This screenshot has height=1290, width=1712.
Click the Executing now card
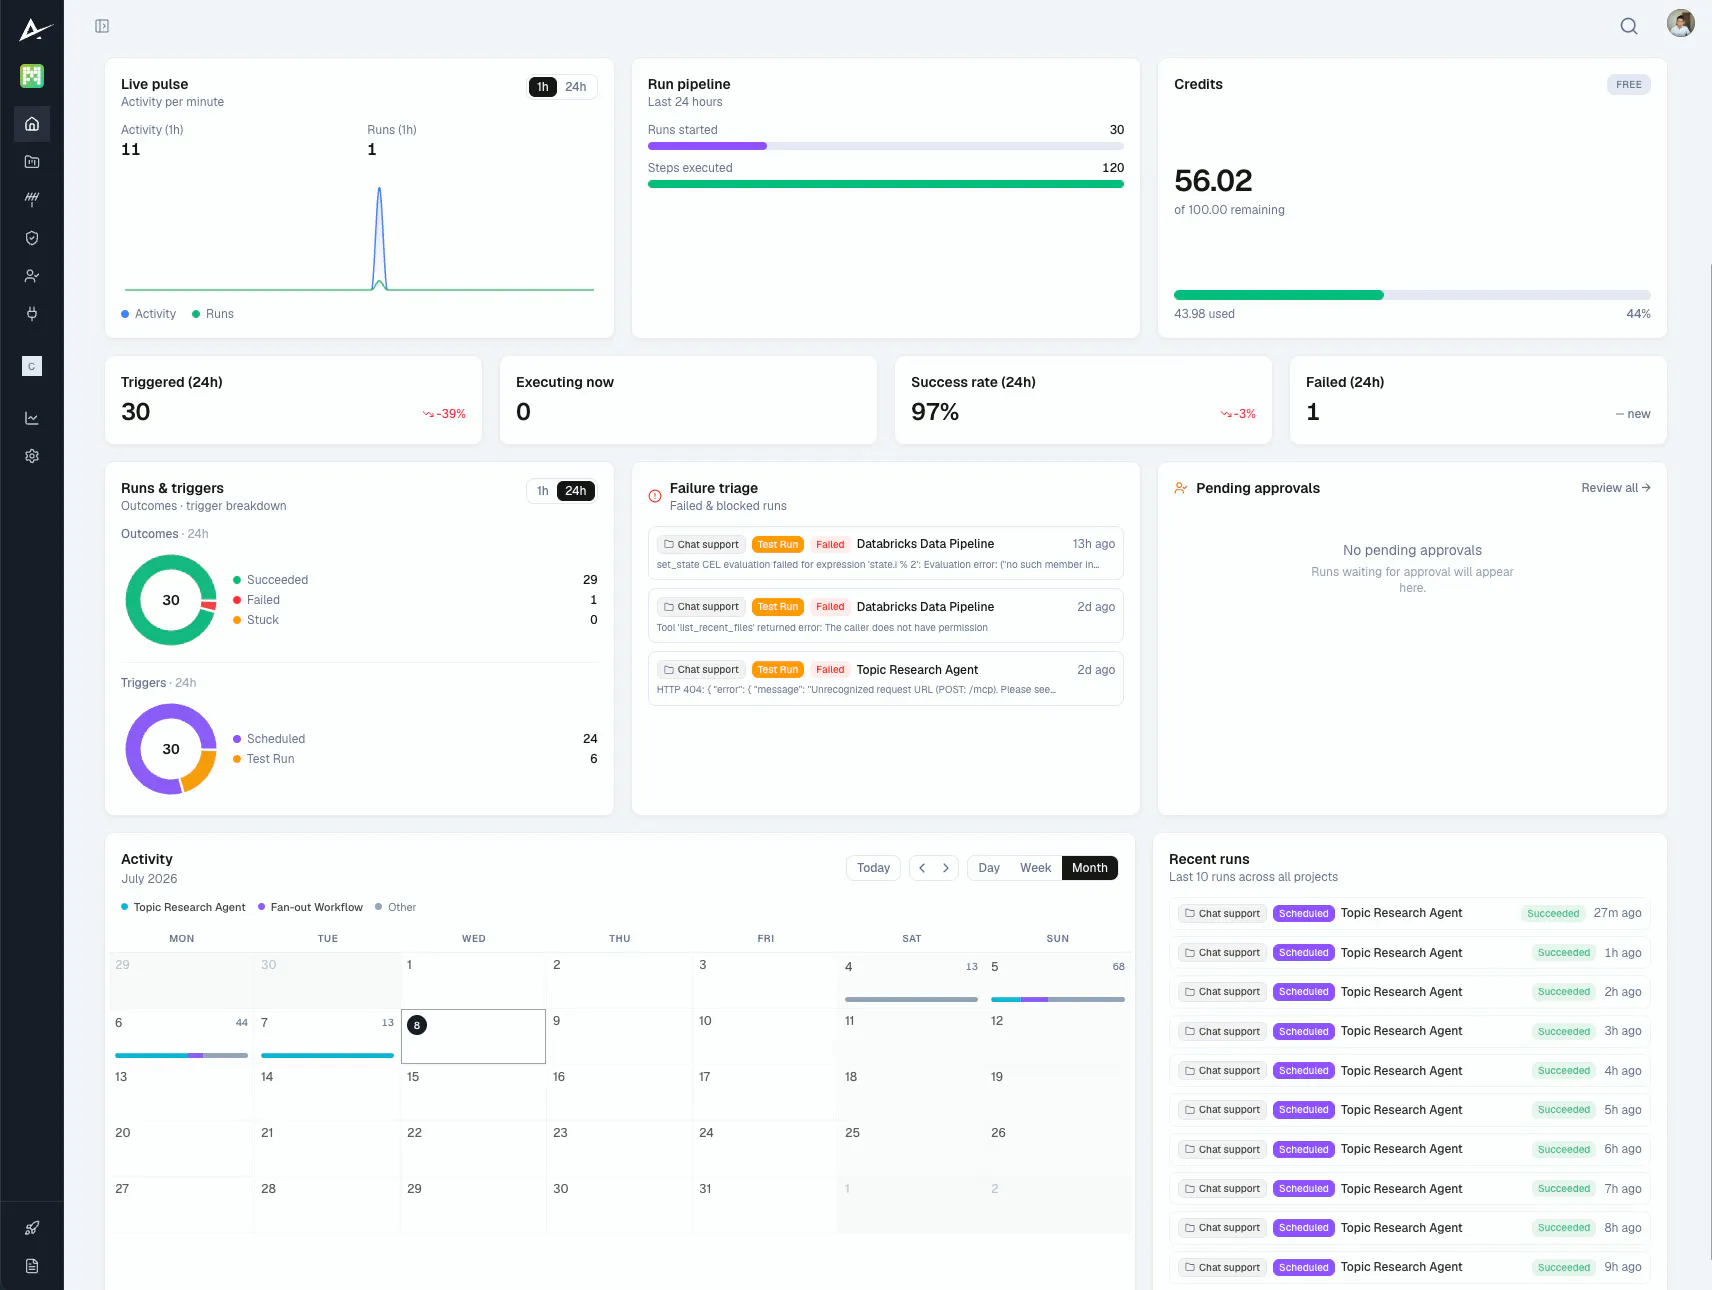688,400
